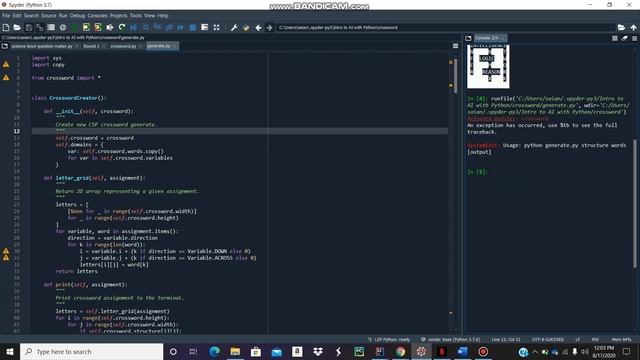
Task: Click the editor vertical scrollbar
Action: click(456, 76)
